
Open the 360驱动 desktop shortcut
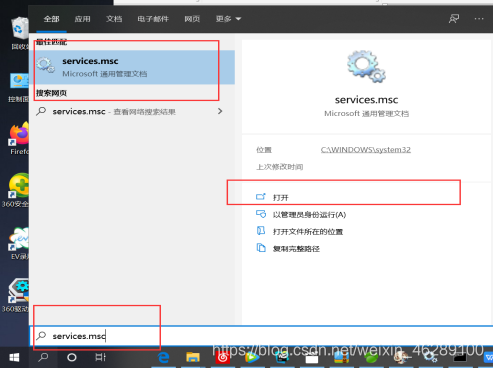point(17,296)
